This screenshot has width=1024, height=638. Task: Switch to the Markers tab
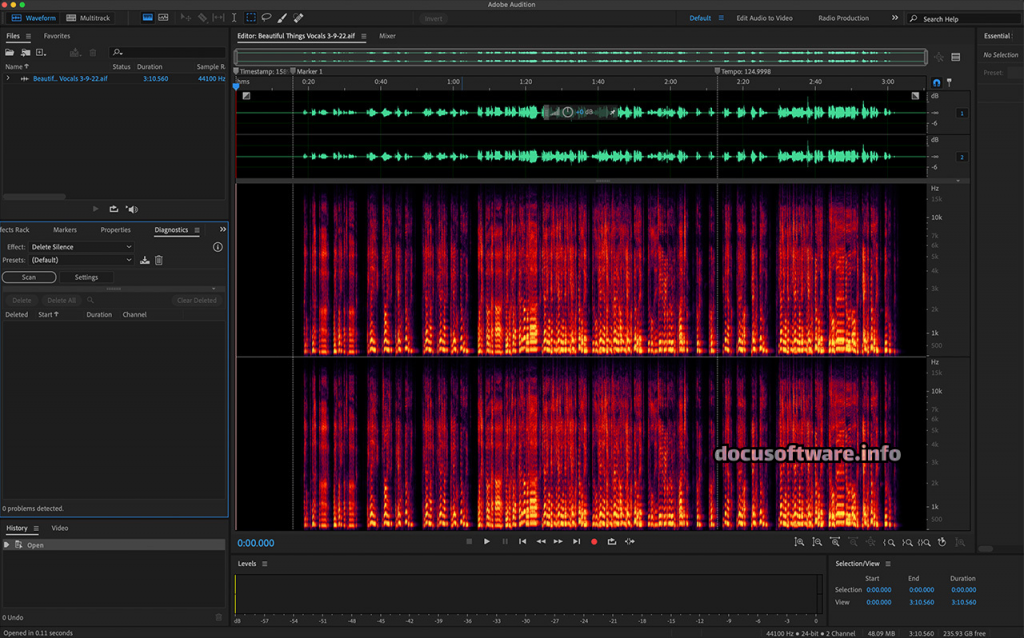(x=65, y=230)
